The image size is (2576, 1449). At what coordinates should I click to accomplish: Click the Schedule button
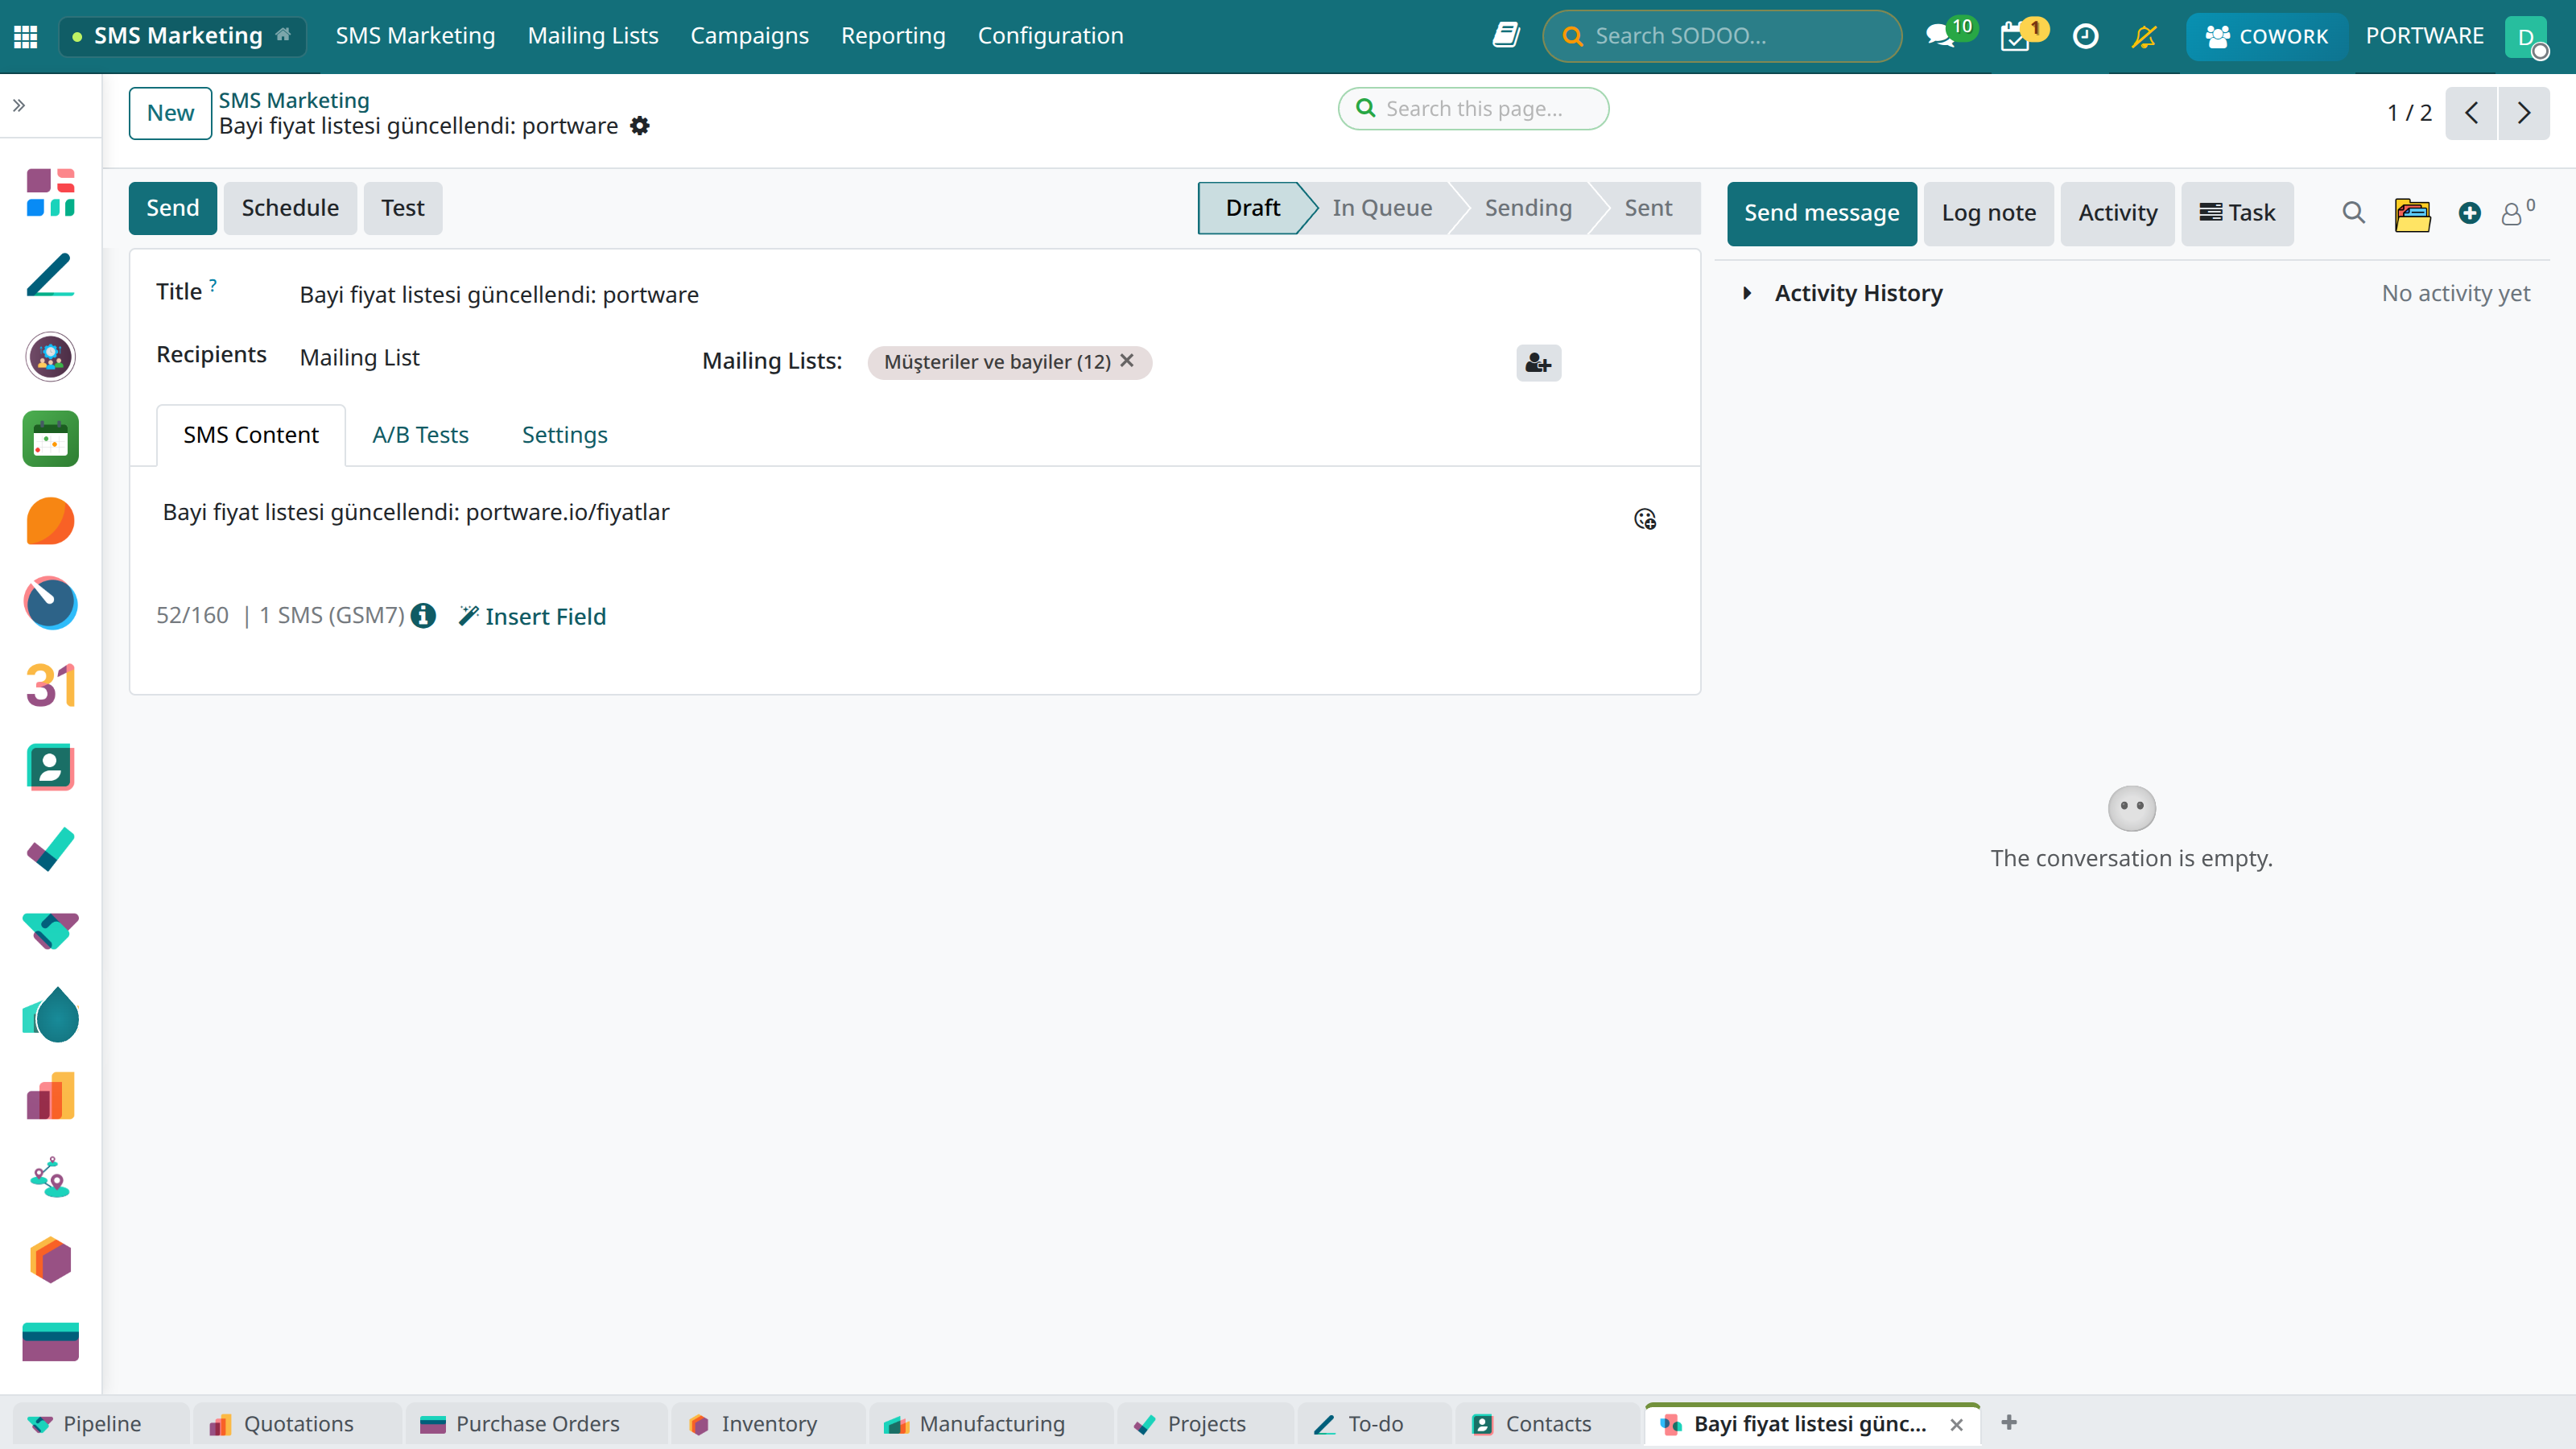(x=290, y=208)
